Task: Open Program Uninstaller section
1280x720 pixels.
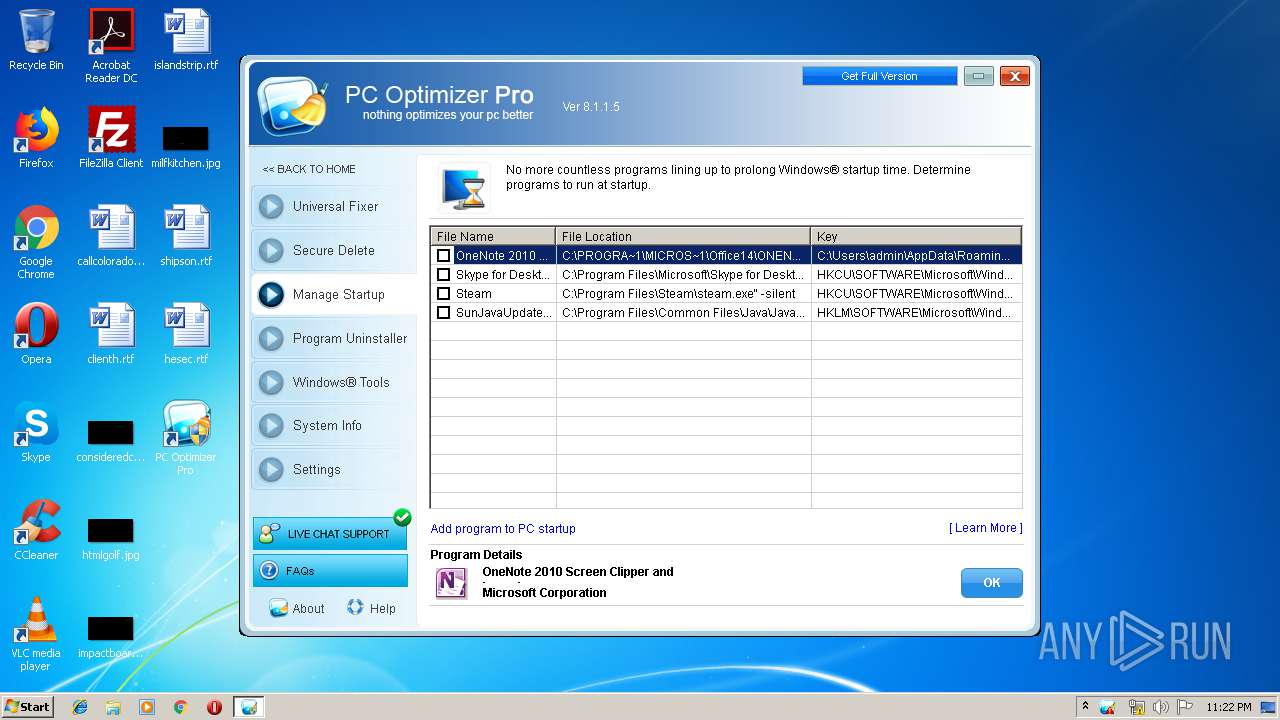Action: (x=334, y=338)
